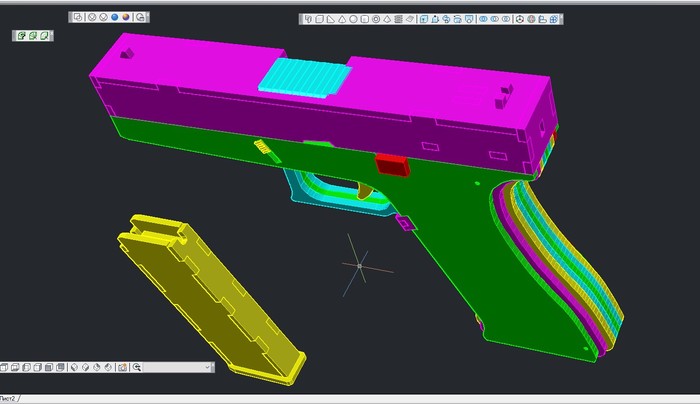The image size is (700, 404).
Task: Pick the Sphere modeling tool
Action: pyautogui.click(x=353, y=18)
